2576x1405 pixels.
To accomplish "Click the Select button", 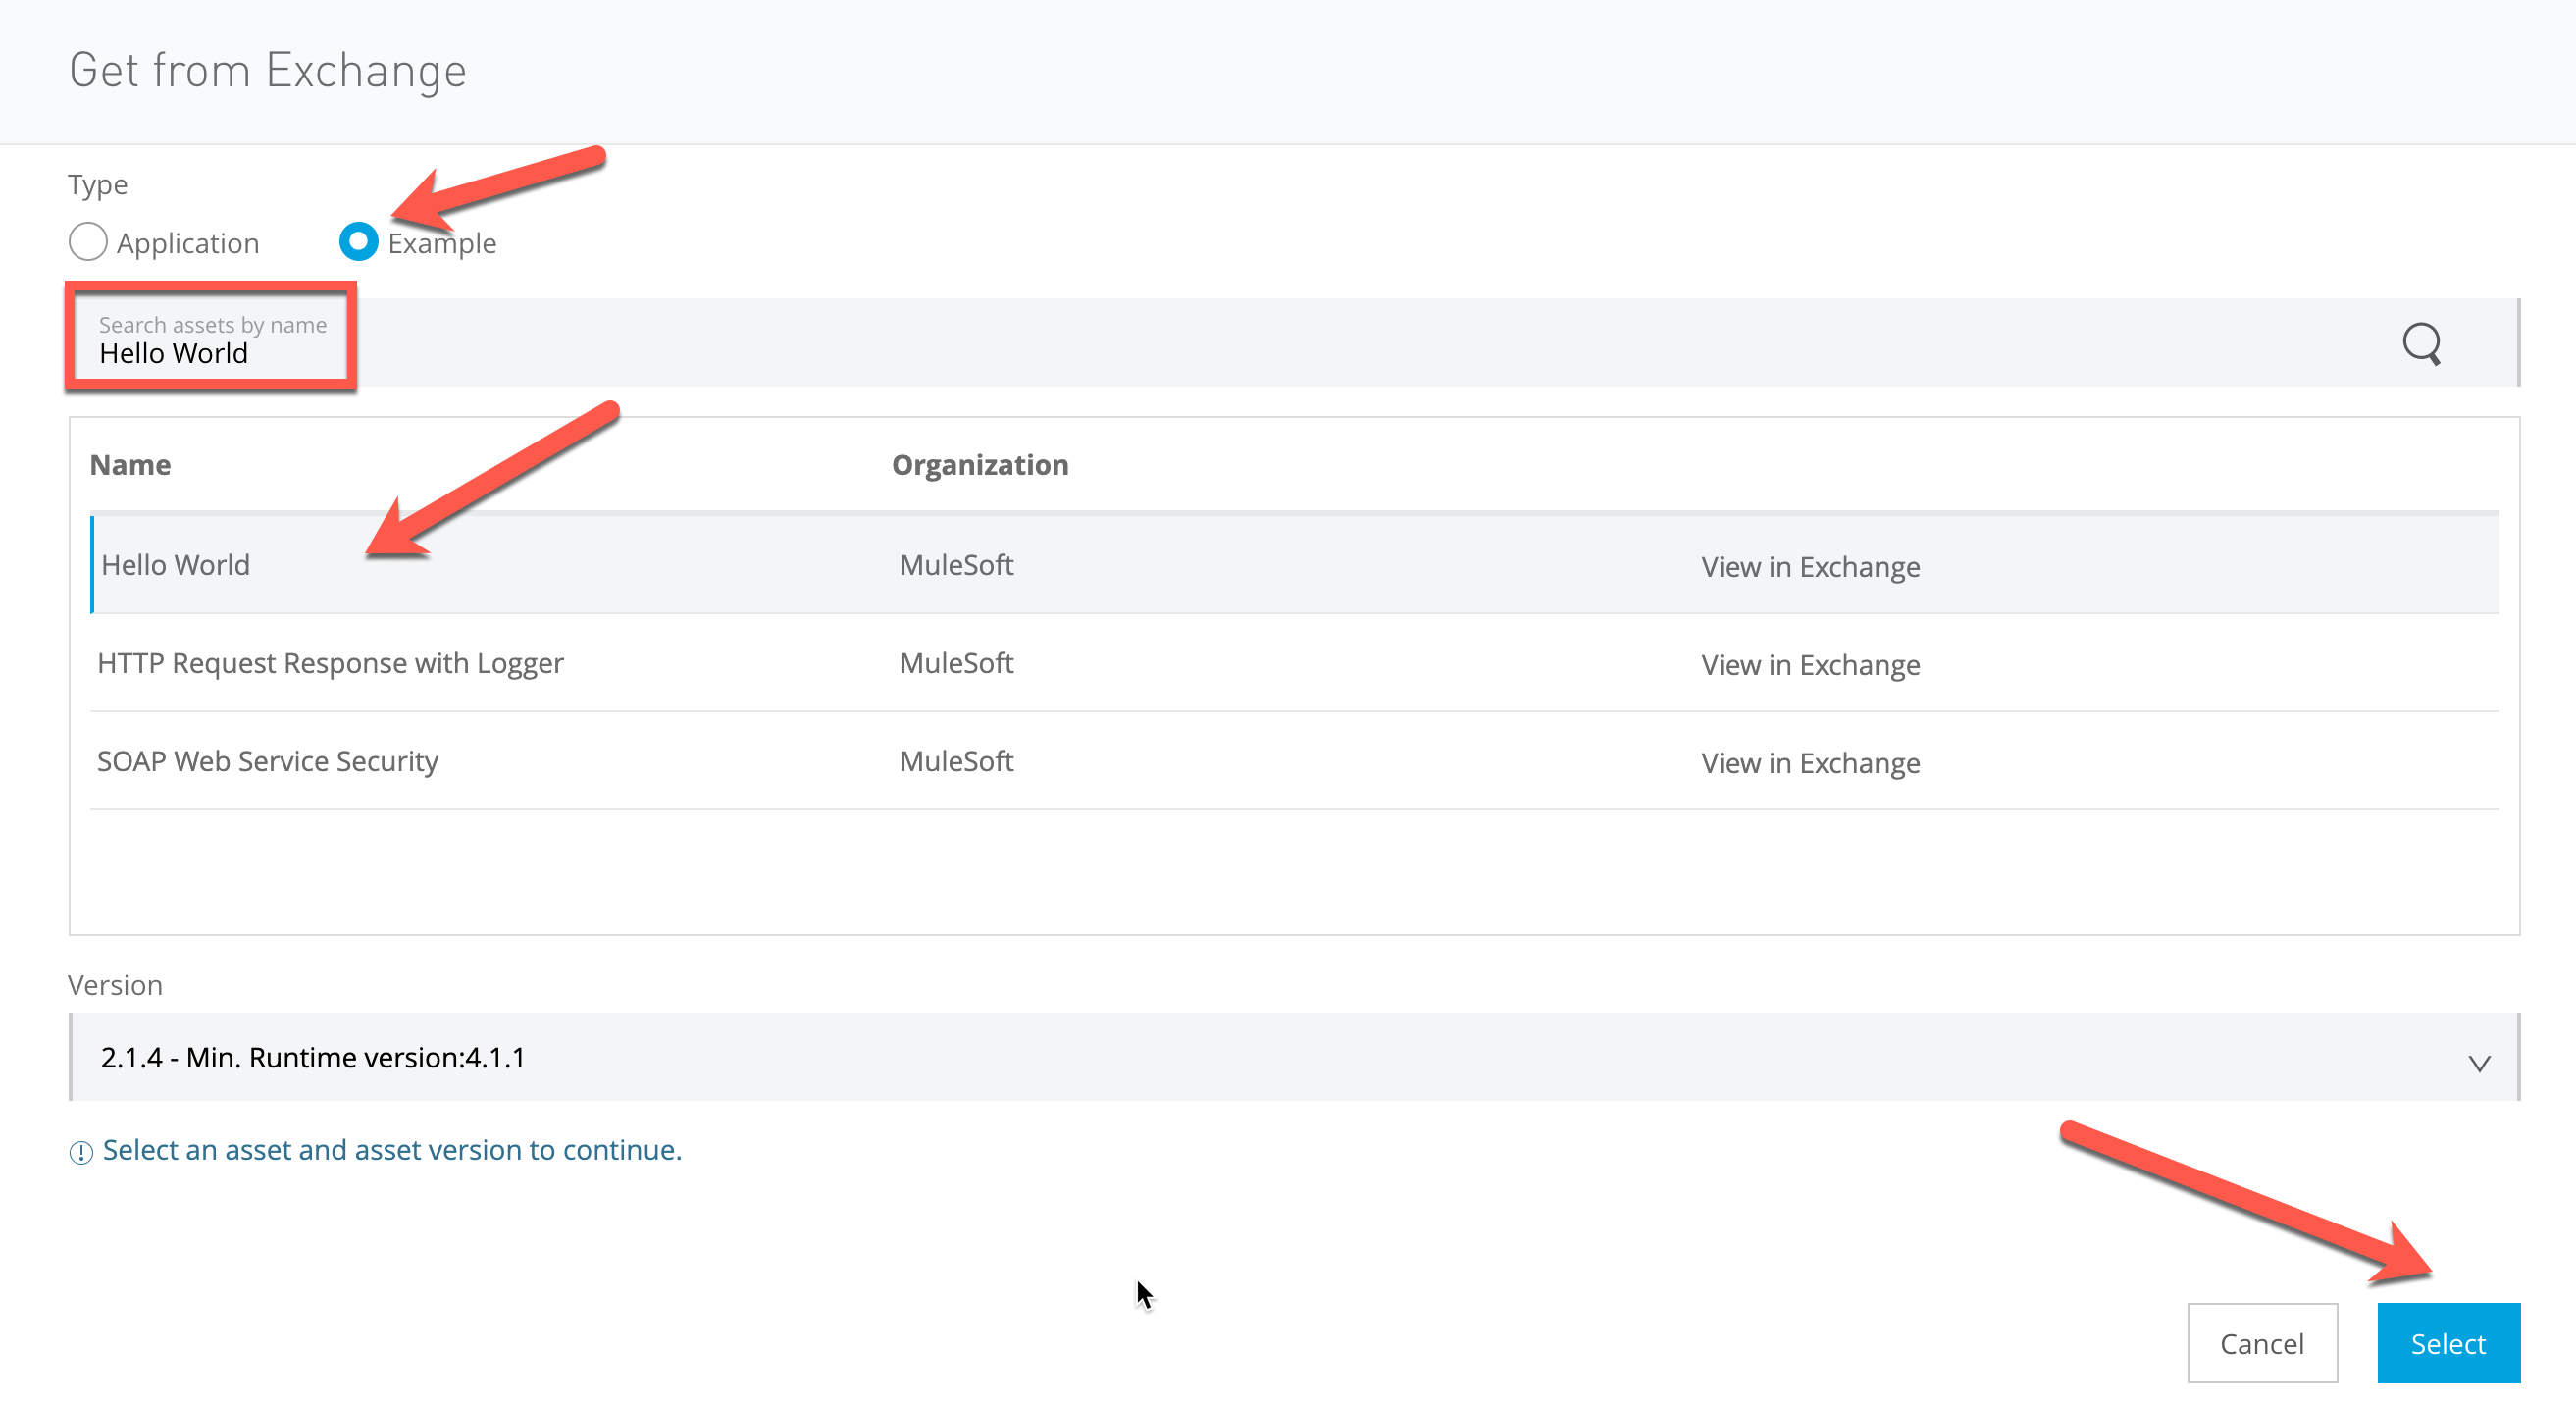I will pos(2448,1343).
